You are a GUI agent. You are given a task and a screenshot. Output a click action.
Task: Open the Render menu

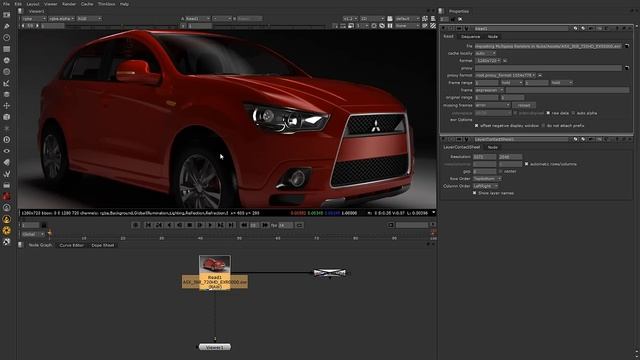point(69,4)
